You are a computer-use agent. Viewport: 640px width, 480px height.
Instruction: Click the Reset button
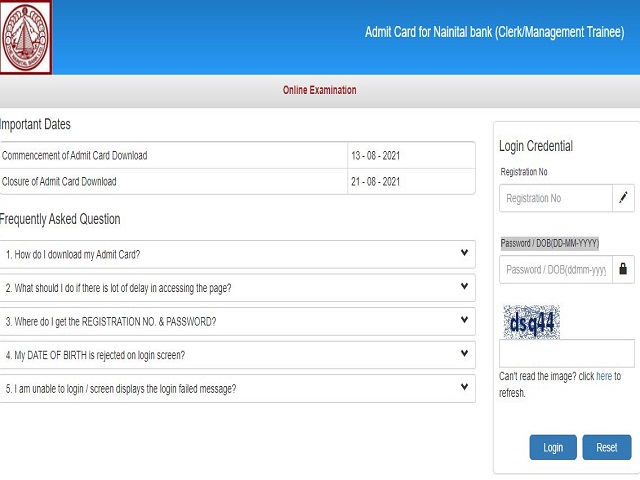coord(607,447)
